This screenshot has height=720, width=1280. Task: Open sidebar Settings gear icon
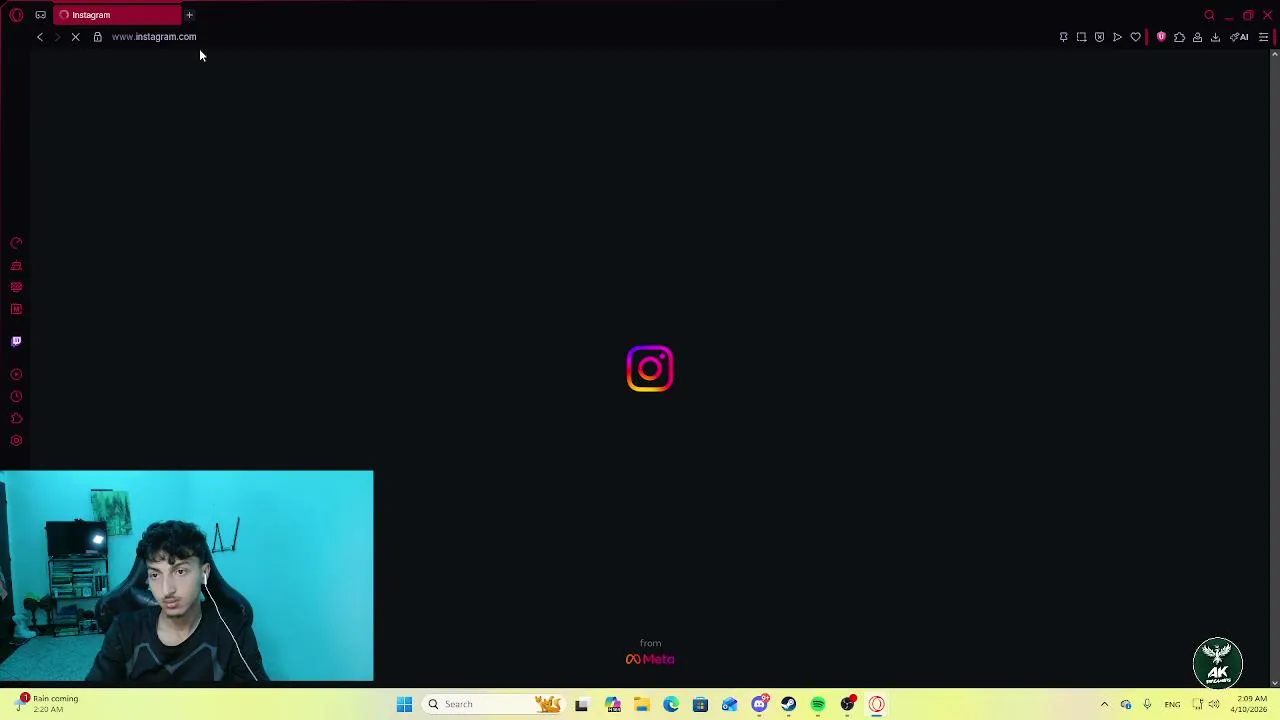click(16, 441)
